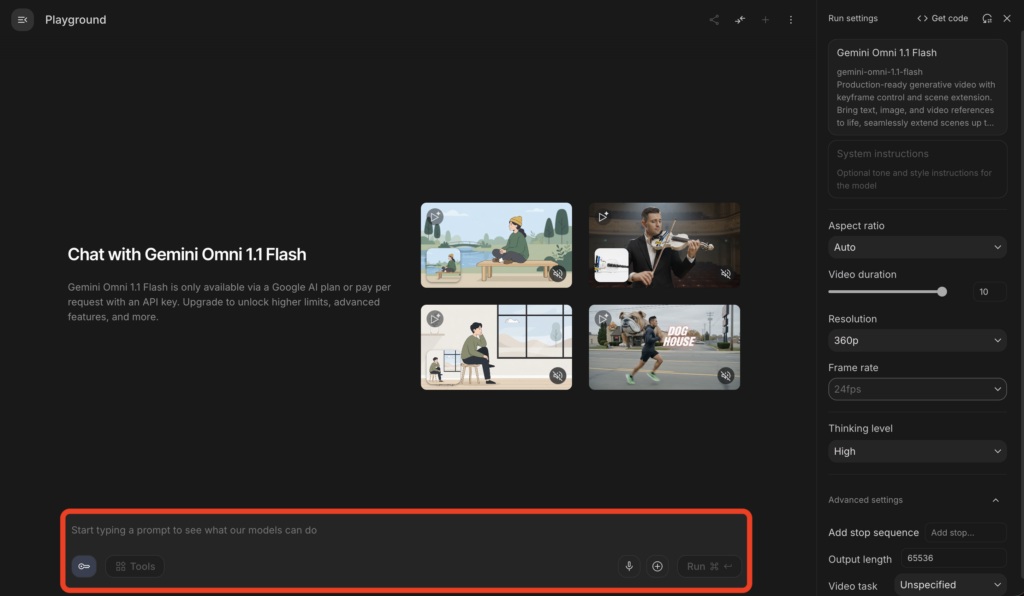Open the Dog House runner thumbnail
The width and height of the screenshot is (1024, 596).
click(664, 347)
